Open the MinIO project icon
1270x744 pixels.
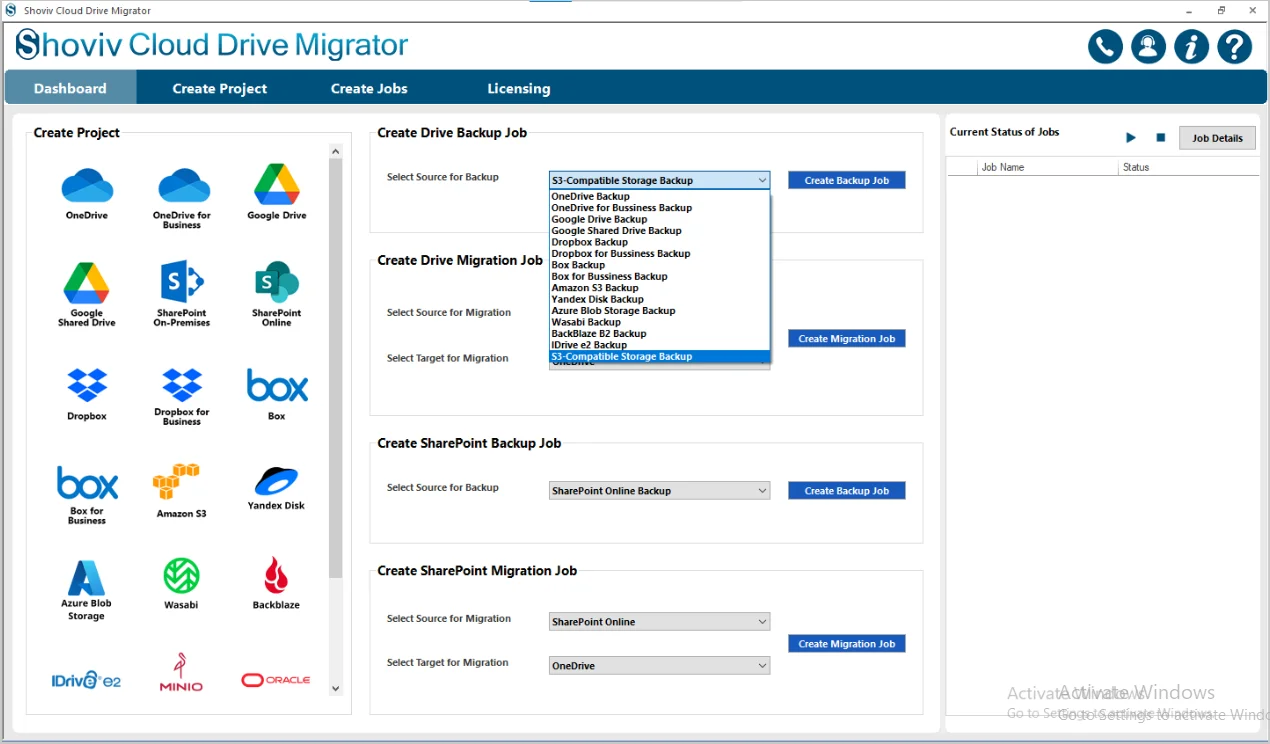pyautogui.click(x=181, y=673)
